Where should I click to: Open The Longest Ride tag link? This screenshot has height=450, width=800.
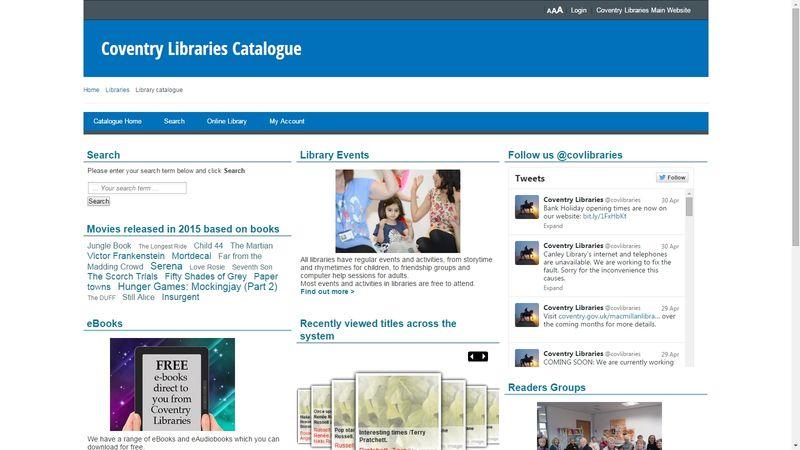163,246
